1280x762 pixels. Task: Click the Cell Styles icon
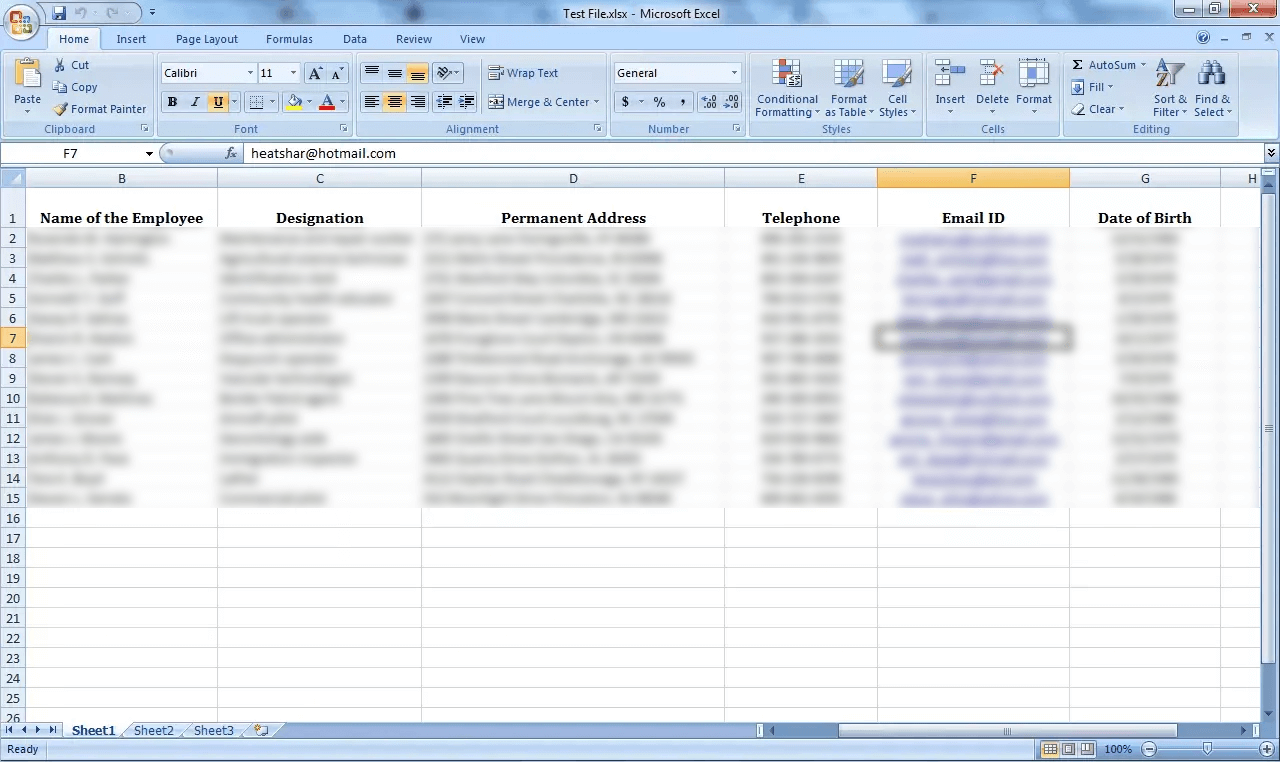tap(897, 88)
